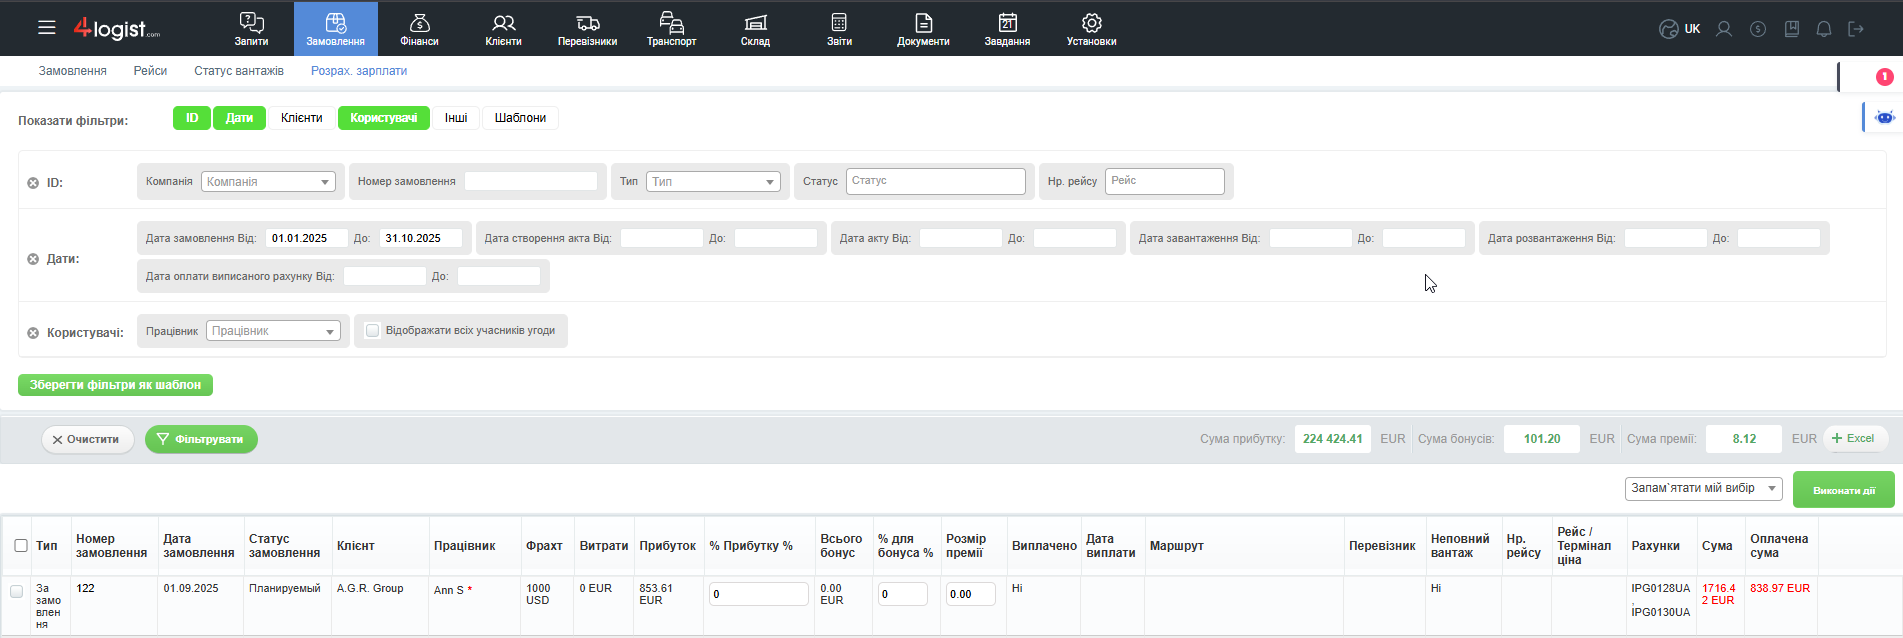Image resolution: width=1903 pixels, height=638 pixels.
Task: Open the hamburger menu icon
Action: pos(47,28)
